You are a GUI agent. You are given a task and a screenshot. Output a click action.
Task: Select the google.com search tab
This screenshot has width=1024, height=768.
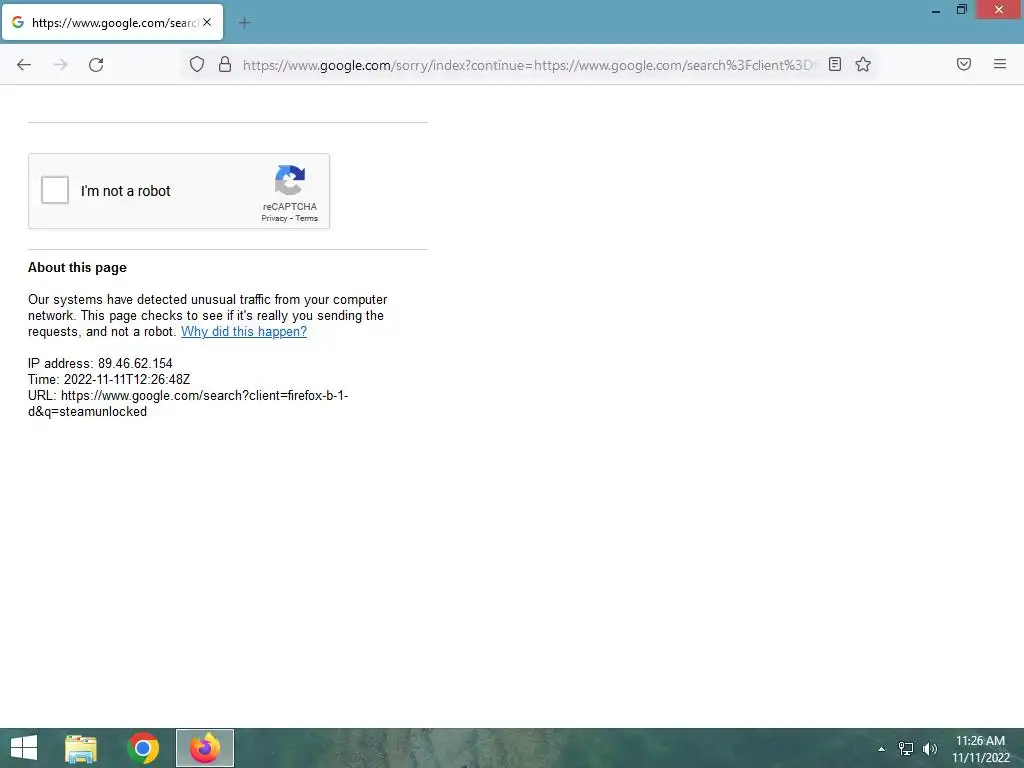point(112,22)
